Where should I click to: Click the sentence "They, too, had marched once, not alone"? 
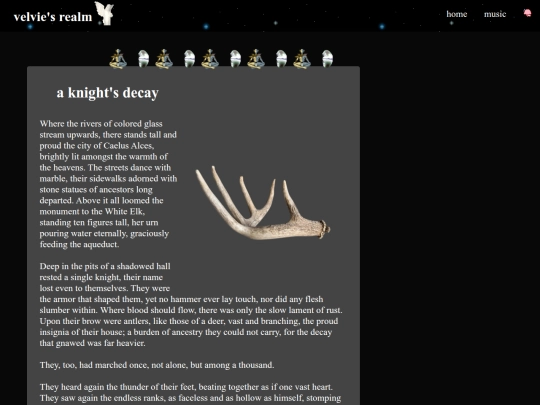pyautogui.click(x=114, y=365)
